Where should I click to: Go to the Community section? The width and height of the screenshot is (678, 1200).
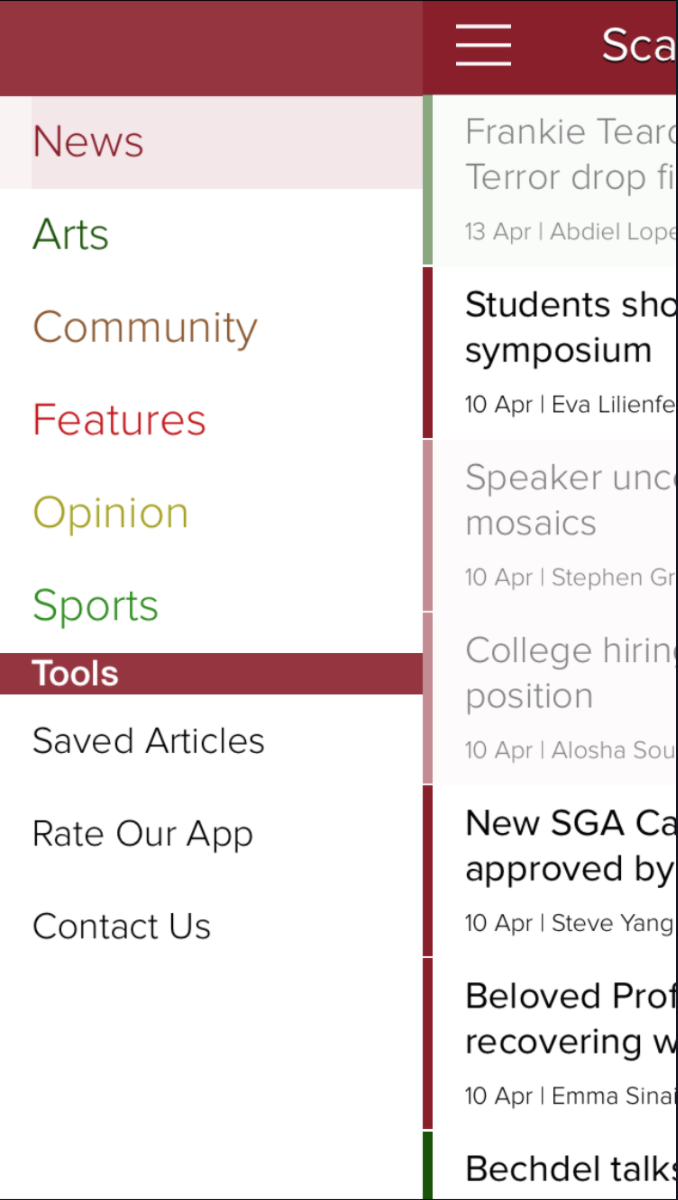[x=145, y=328]
